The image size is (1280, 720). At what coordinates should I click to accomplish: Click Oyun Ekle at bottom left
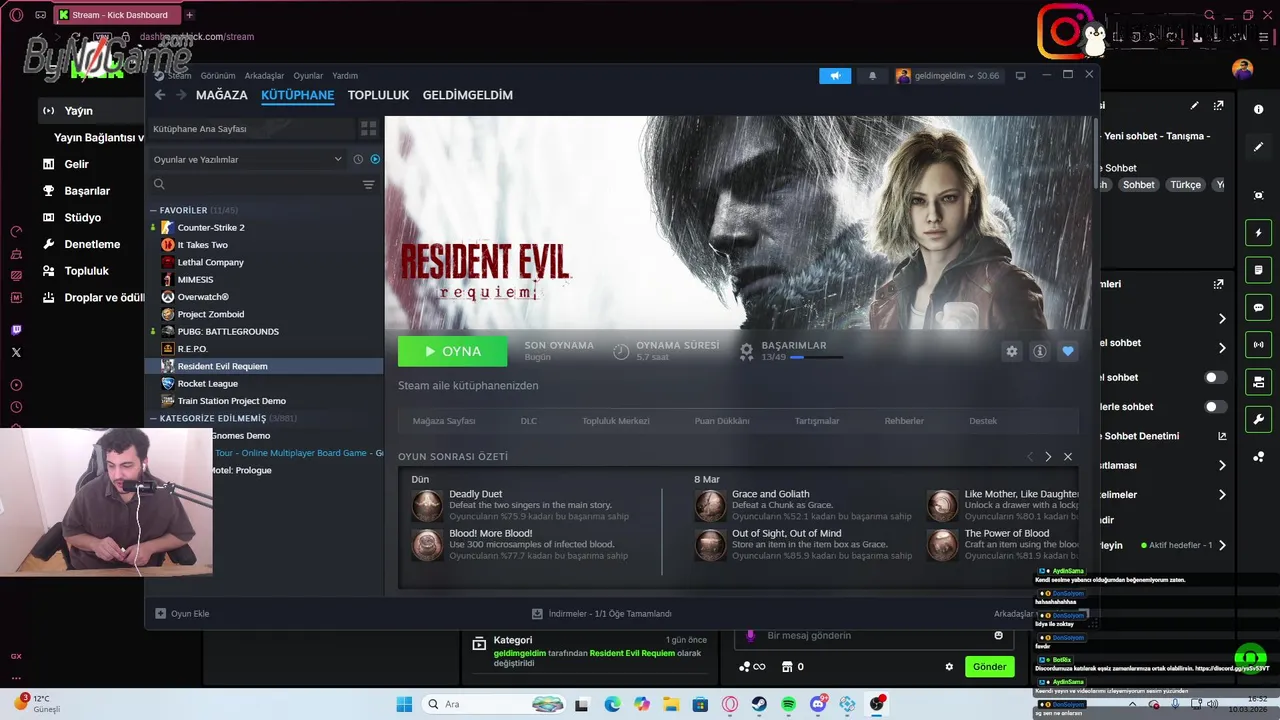(182, 614)
